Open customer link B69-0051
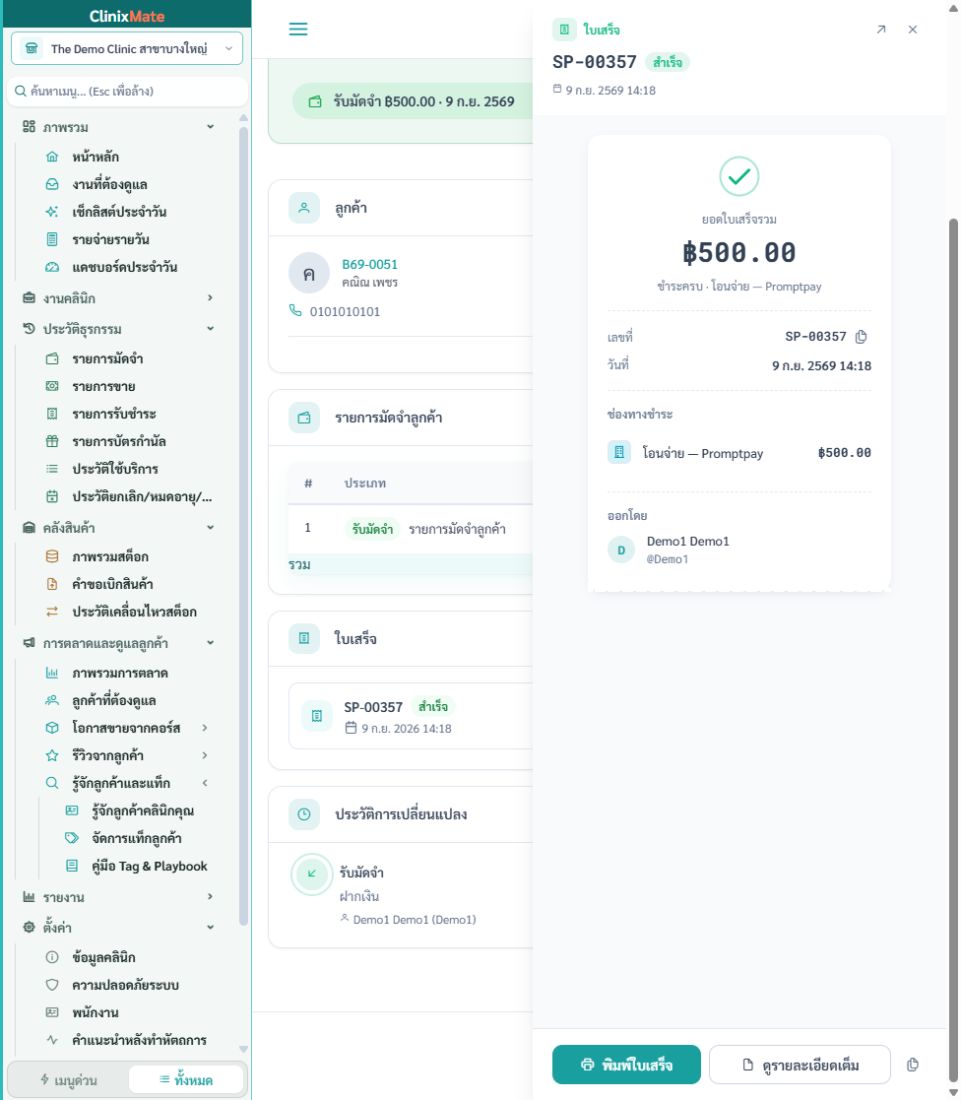961x1100 pixels. point(370,264)
